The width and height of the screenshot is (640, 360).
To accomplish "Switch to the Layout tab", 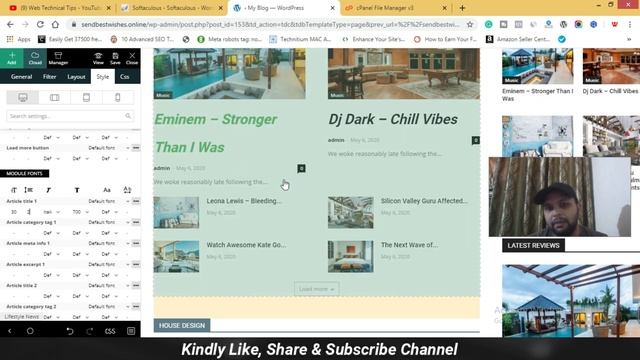I will pyautogui.click(x=76, y=77).
